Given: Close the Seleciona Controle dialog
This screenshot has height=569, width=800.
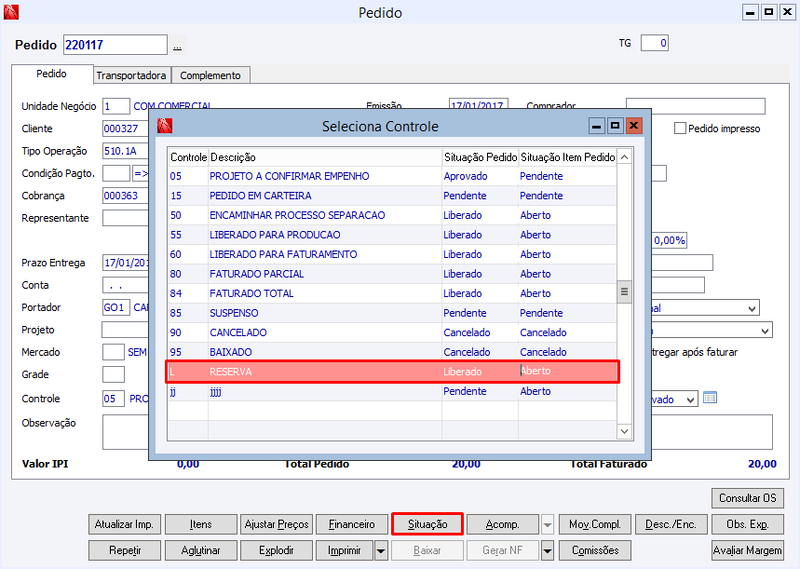Looking at the screenshot, I should [633, 126].
